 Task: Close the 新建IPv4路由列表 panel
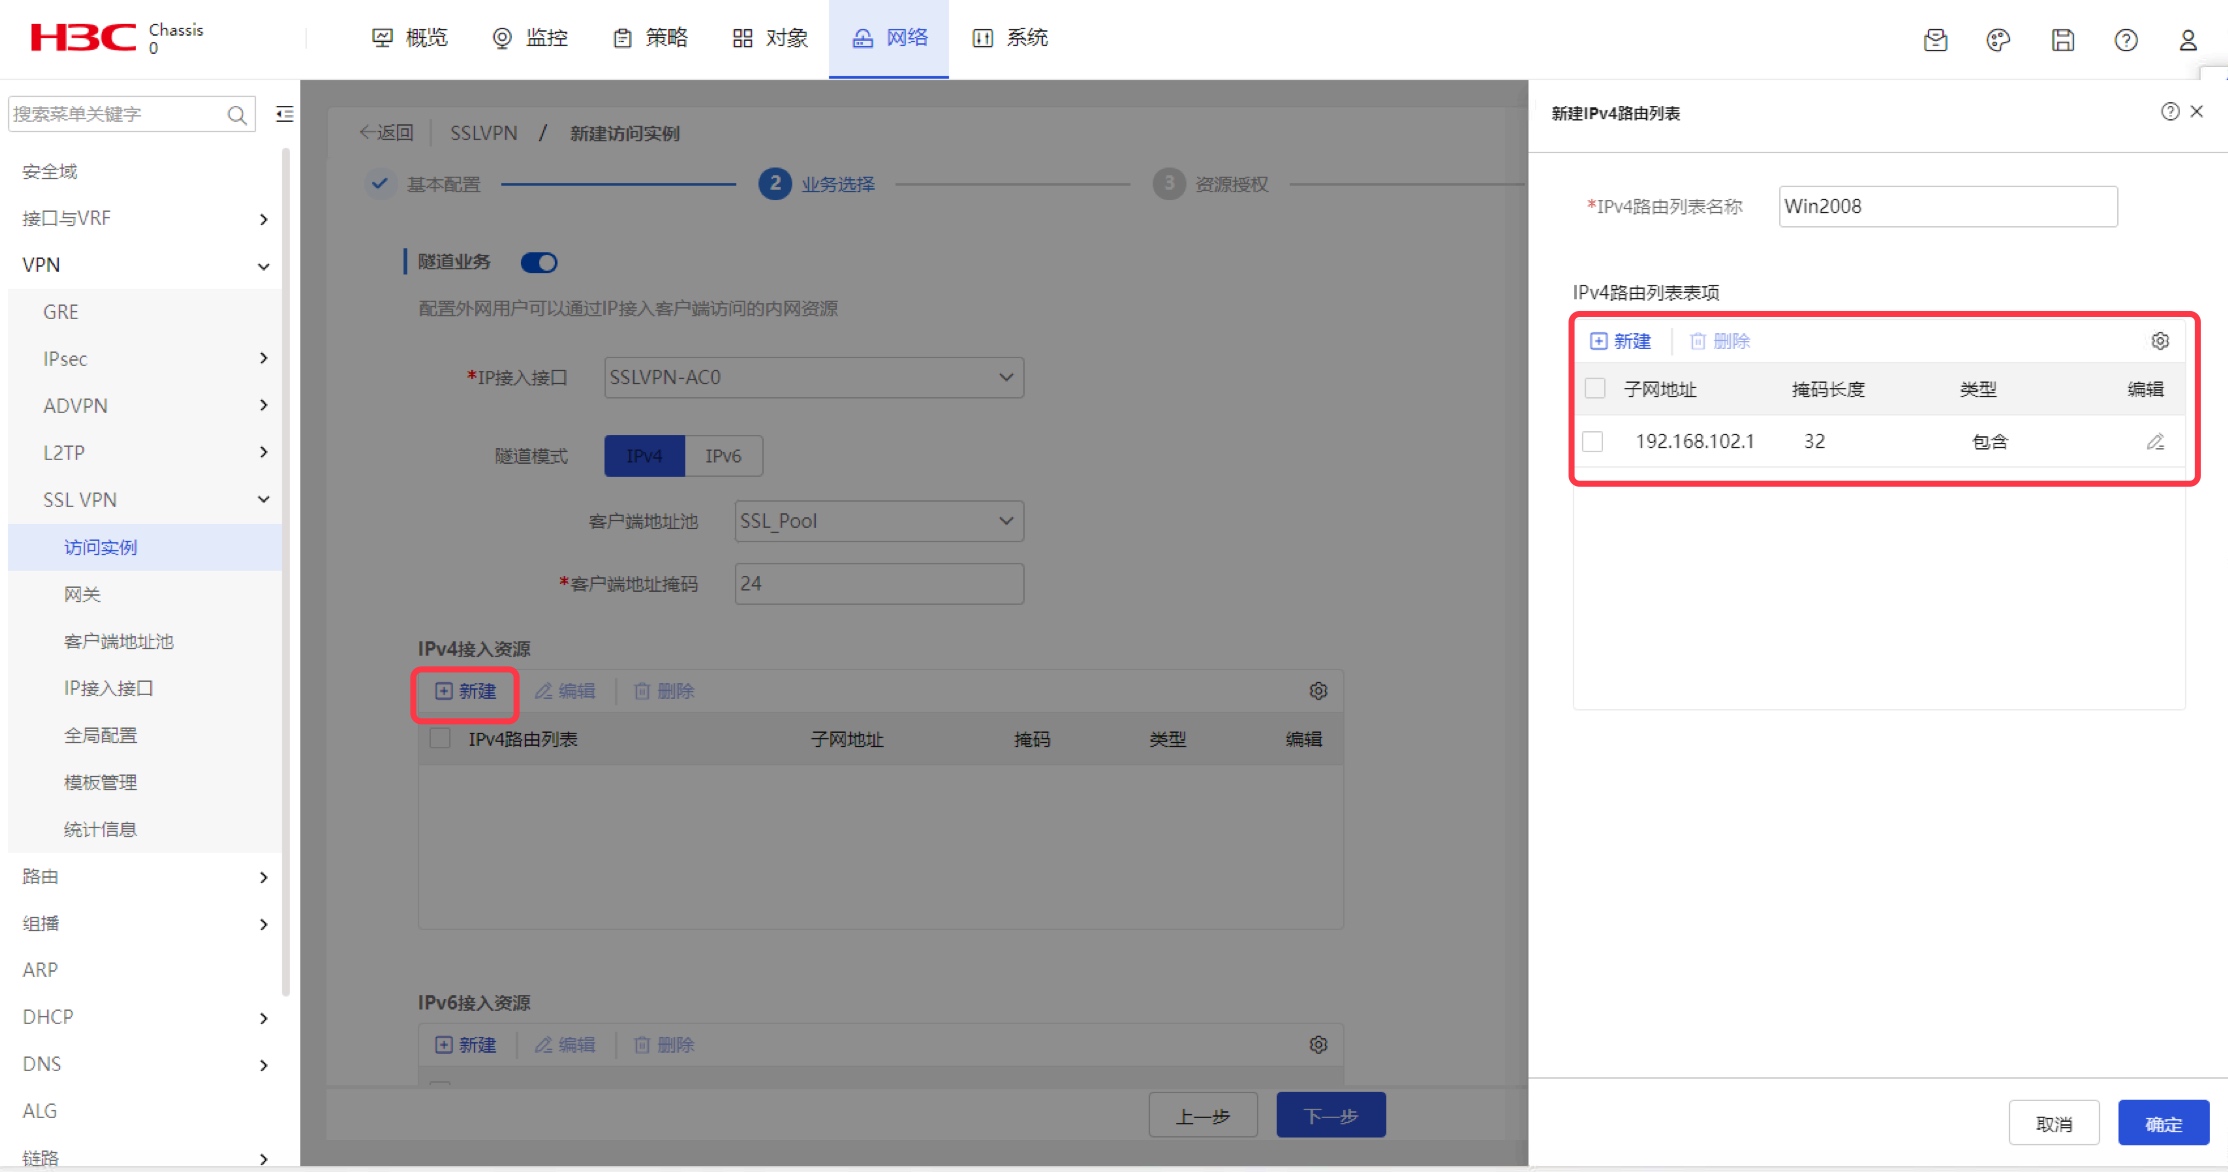[x=2197, y=112]
